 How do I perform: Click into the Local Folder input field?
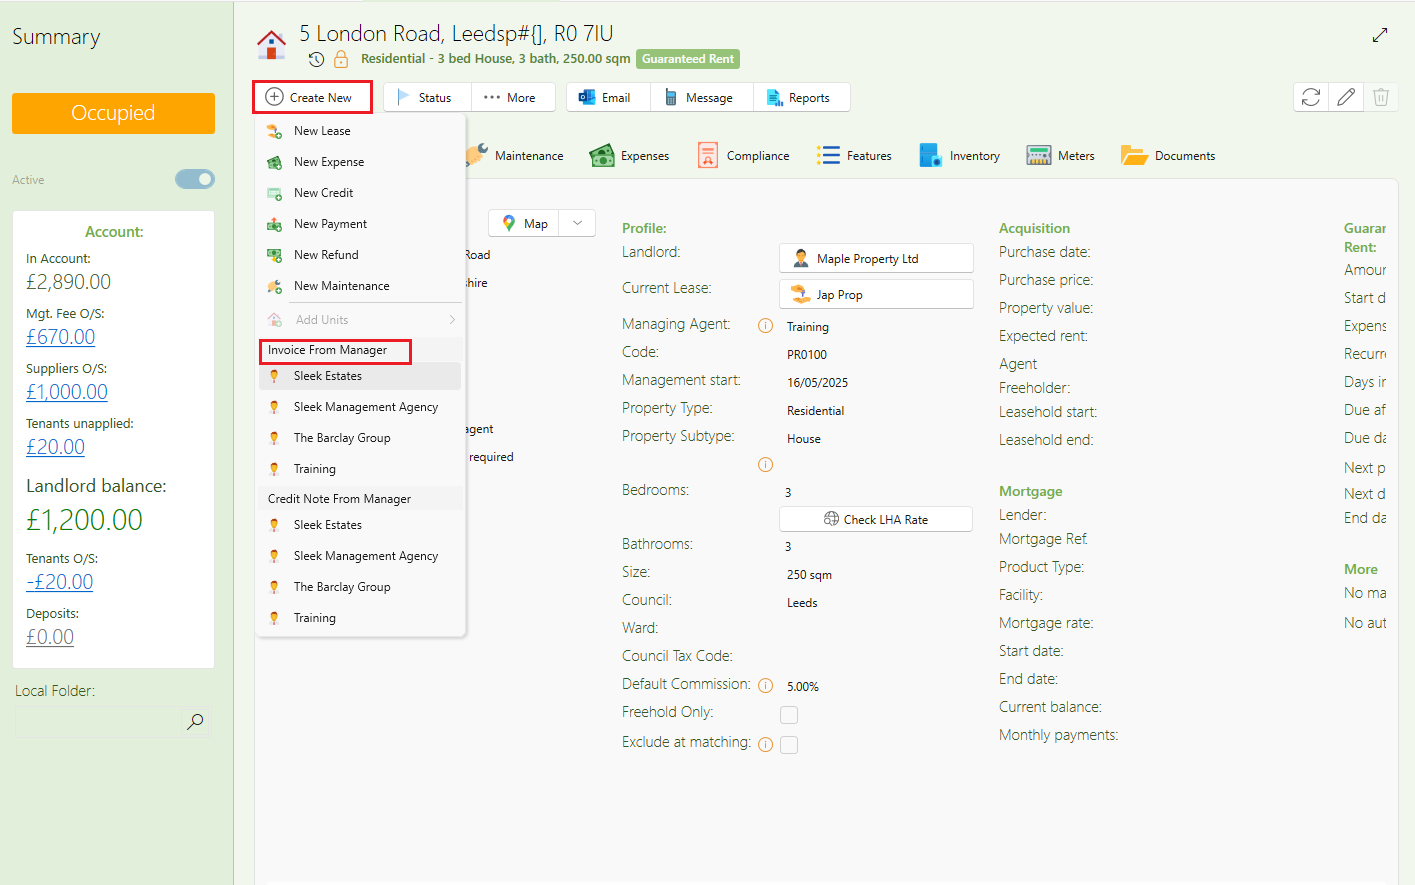click(97, 722)
